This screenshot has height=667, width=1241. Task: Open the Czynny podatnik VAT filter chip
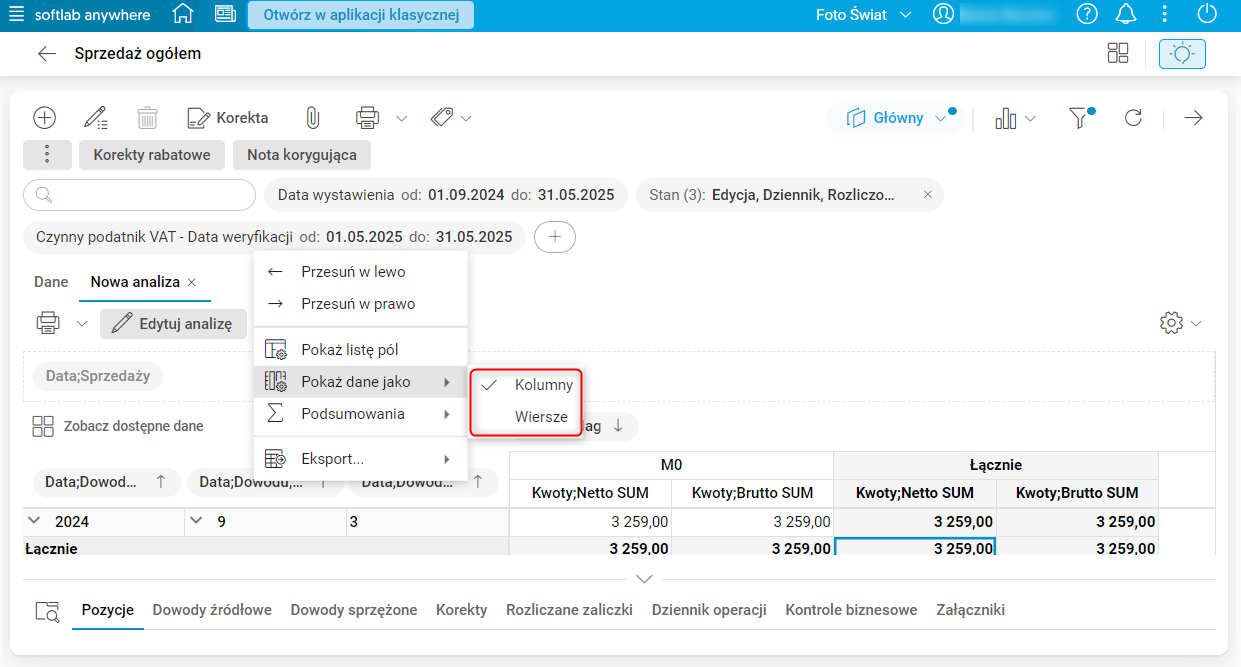[x=274, y=237]
